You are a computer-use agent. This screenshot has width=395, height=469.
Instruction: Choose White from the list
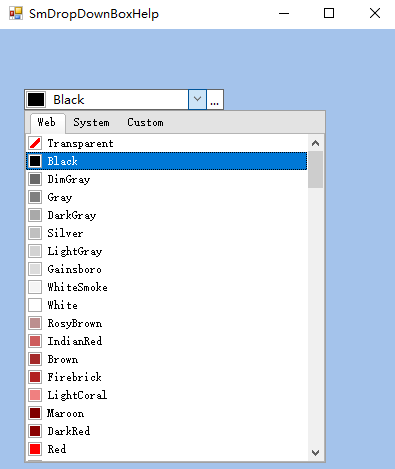[167, 305]
